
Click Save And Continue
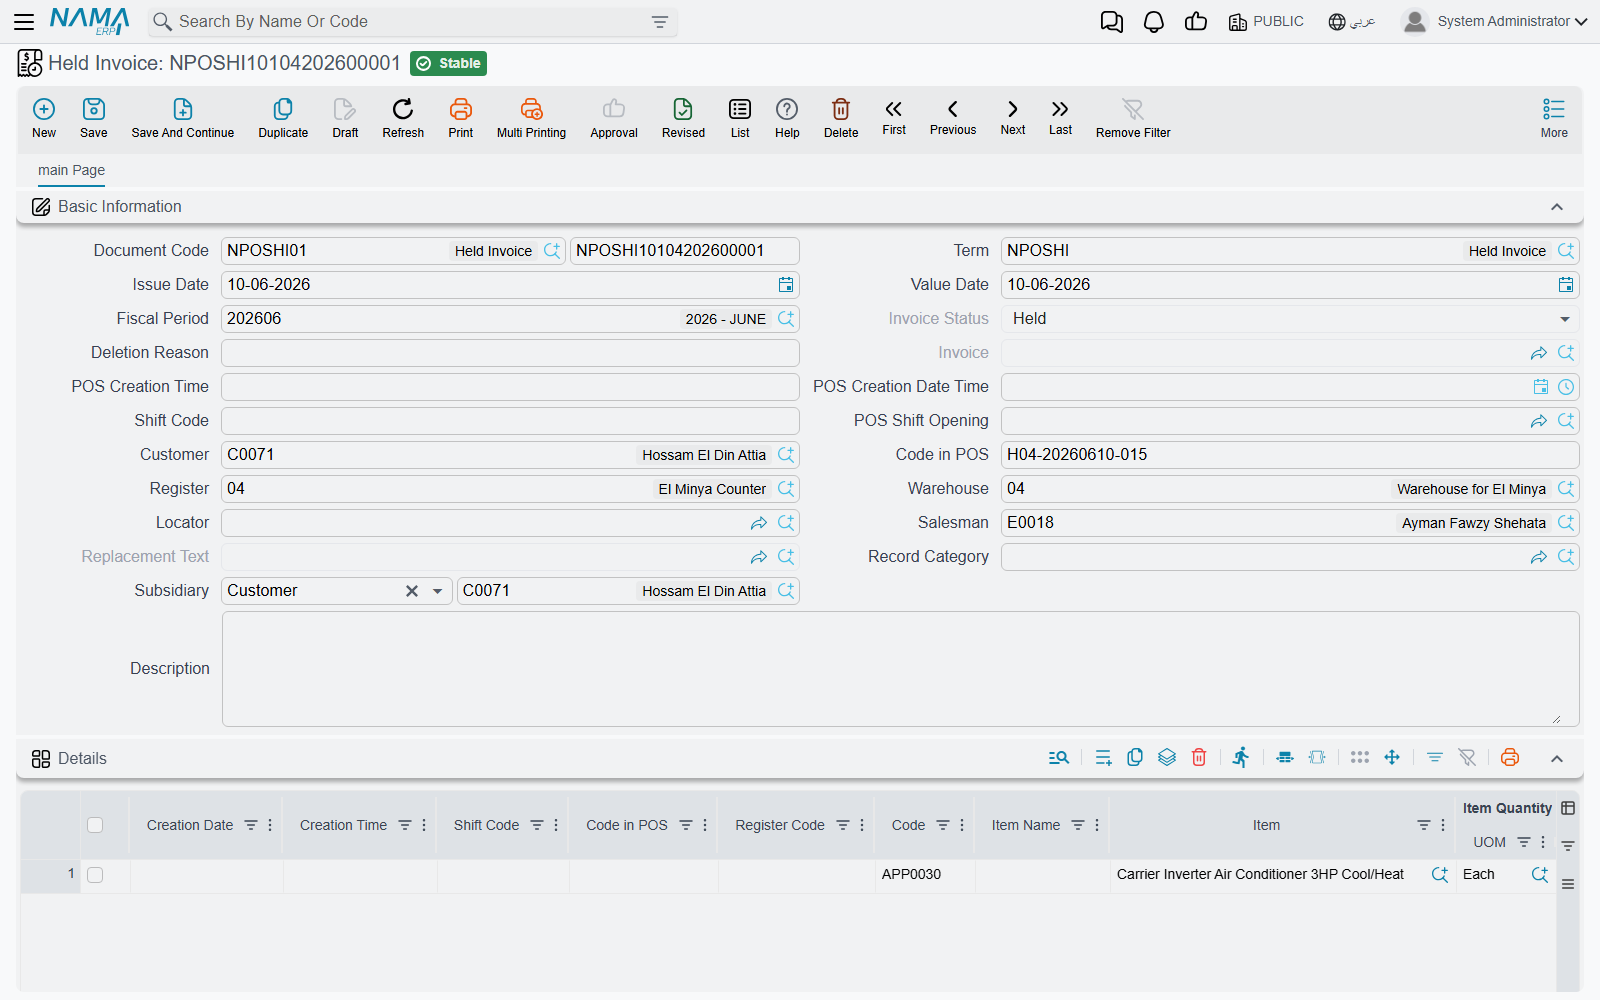[183, 118]
